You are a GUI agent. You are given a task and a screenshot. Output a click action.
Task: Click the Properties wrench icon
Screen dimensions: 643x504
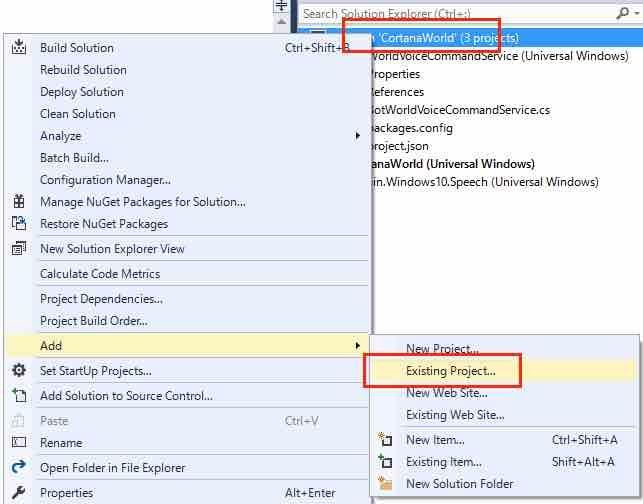pyautogui.click(x=19, y=492)
